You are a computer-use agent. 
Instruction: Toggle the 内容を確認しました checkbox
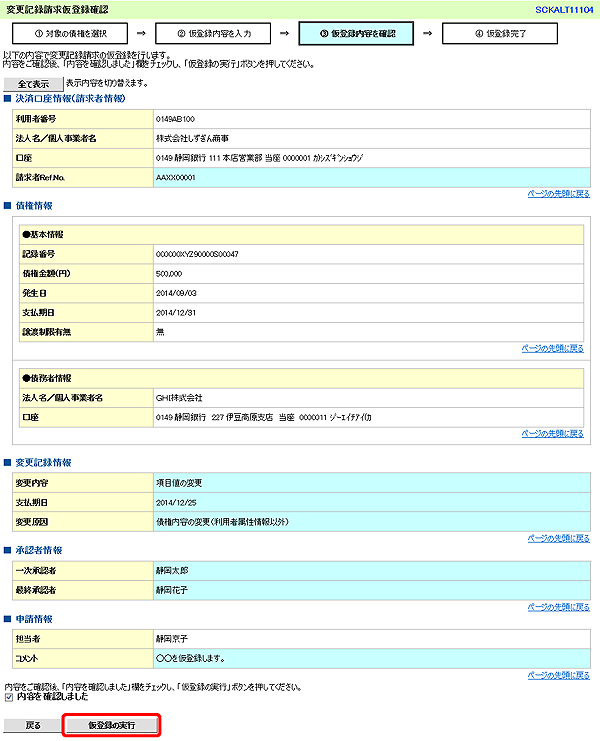coord(9,698)
